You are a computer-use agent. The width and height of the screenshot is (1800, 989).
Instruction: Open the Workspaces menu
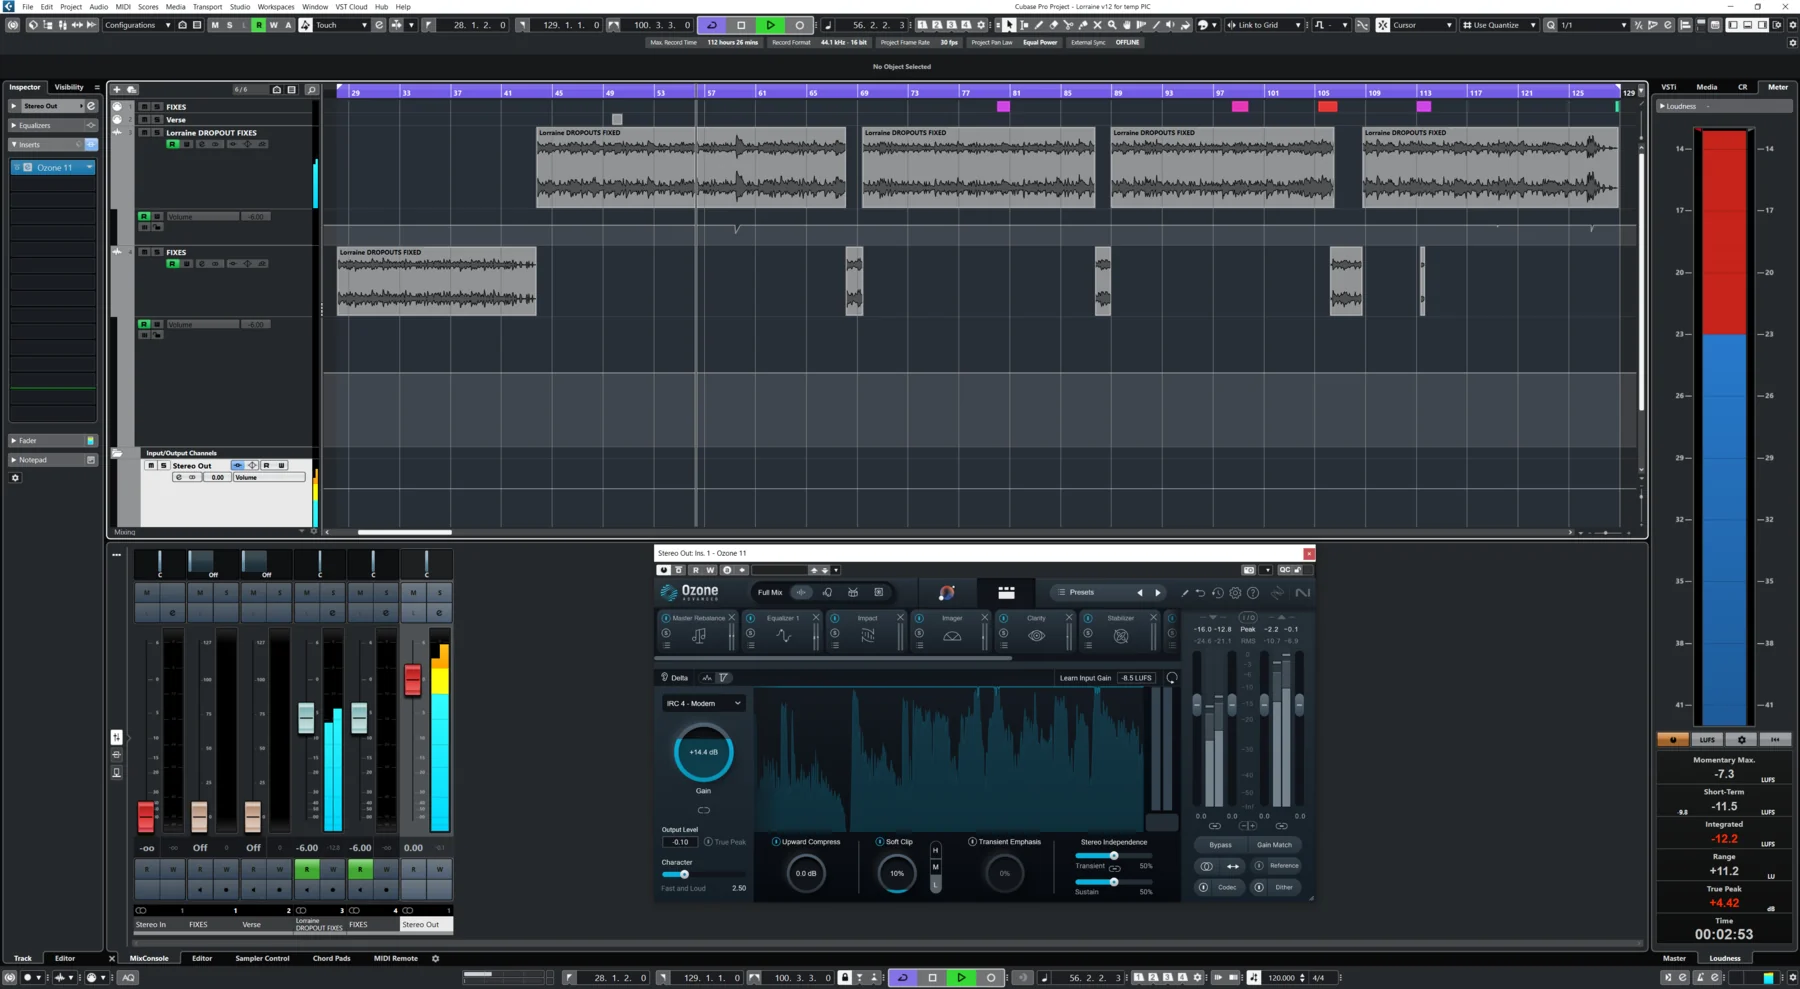276,7
